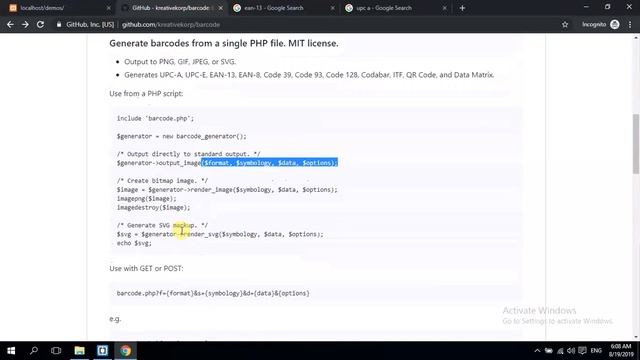Open Windows taskbar search
This screenshot has width=640, height=360.
pyautogui.click(x=34, y=351)
